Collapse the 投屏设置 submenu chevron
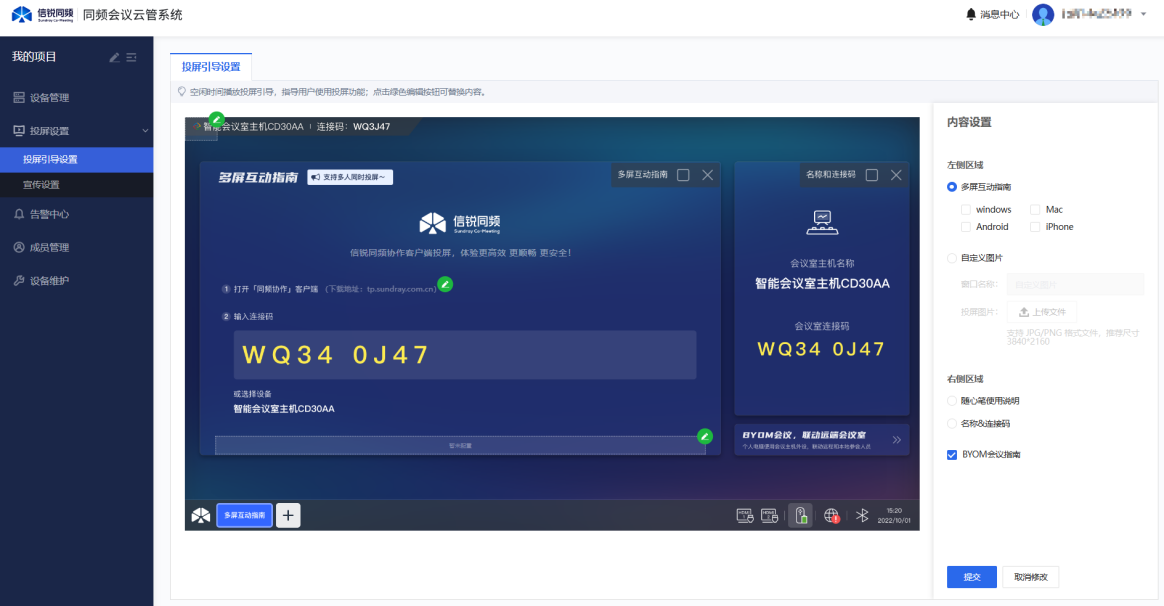Screen dimensions: 1164x606 point(146,131)
